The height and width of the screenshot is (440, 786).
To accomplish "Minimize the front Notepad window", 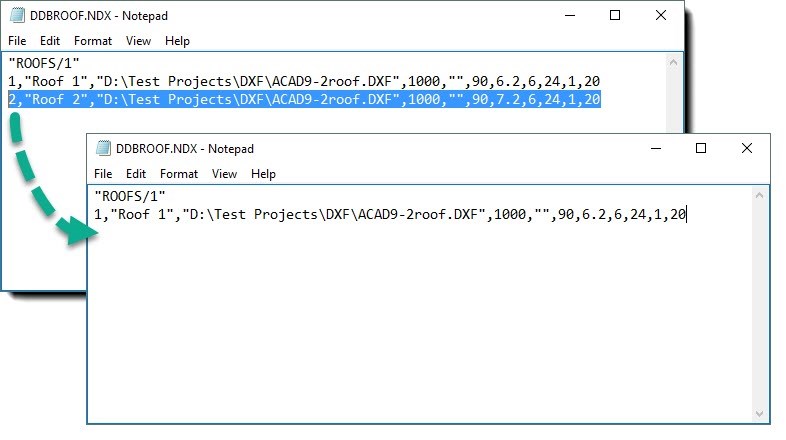I will click(656, 148).
